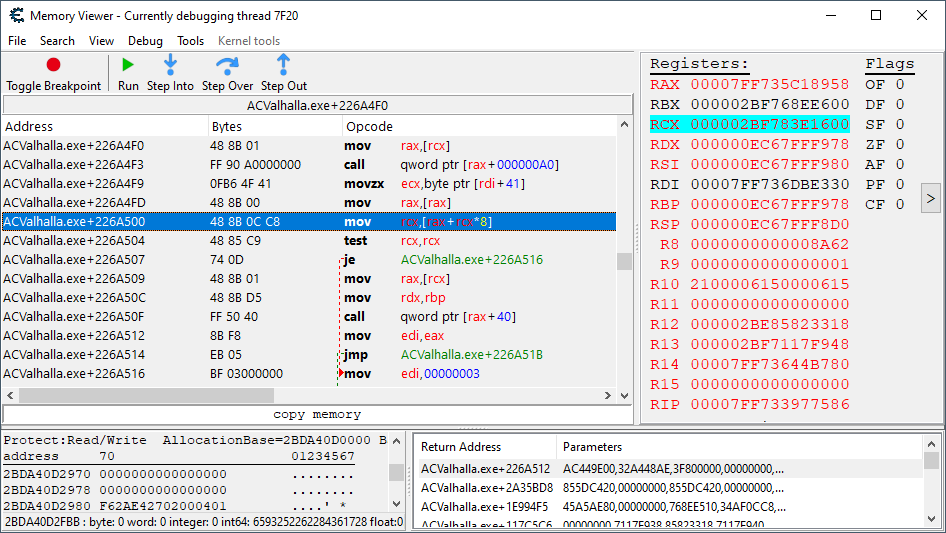Click the Step Over toolbar icon
946x533 pixels.
227,65
